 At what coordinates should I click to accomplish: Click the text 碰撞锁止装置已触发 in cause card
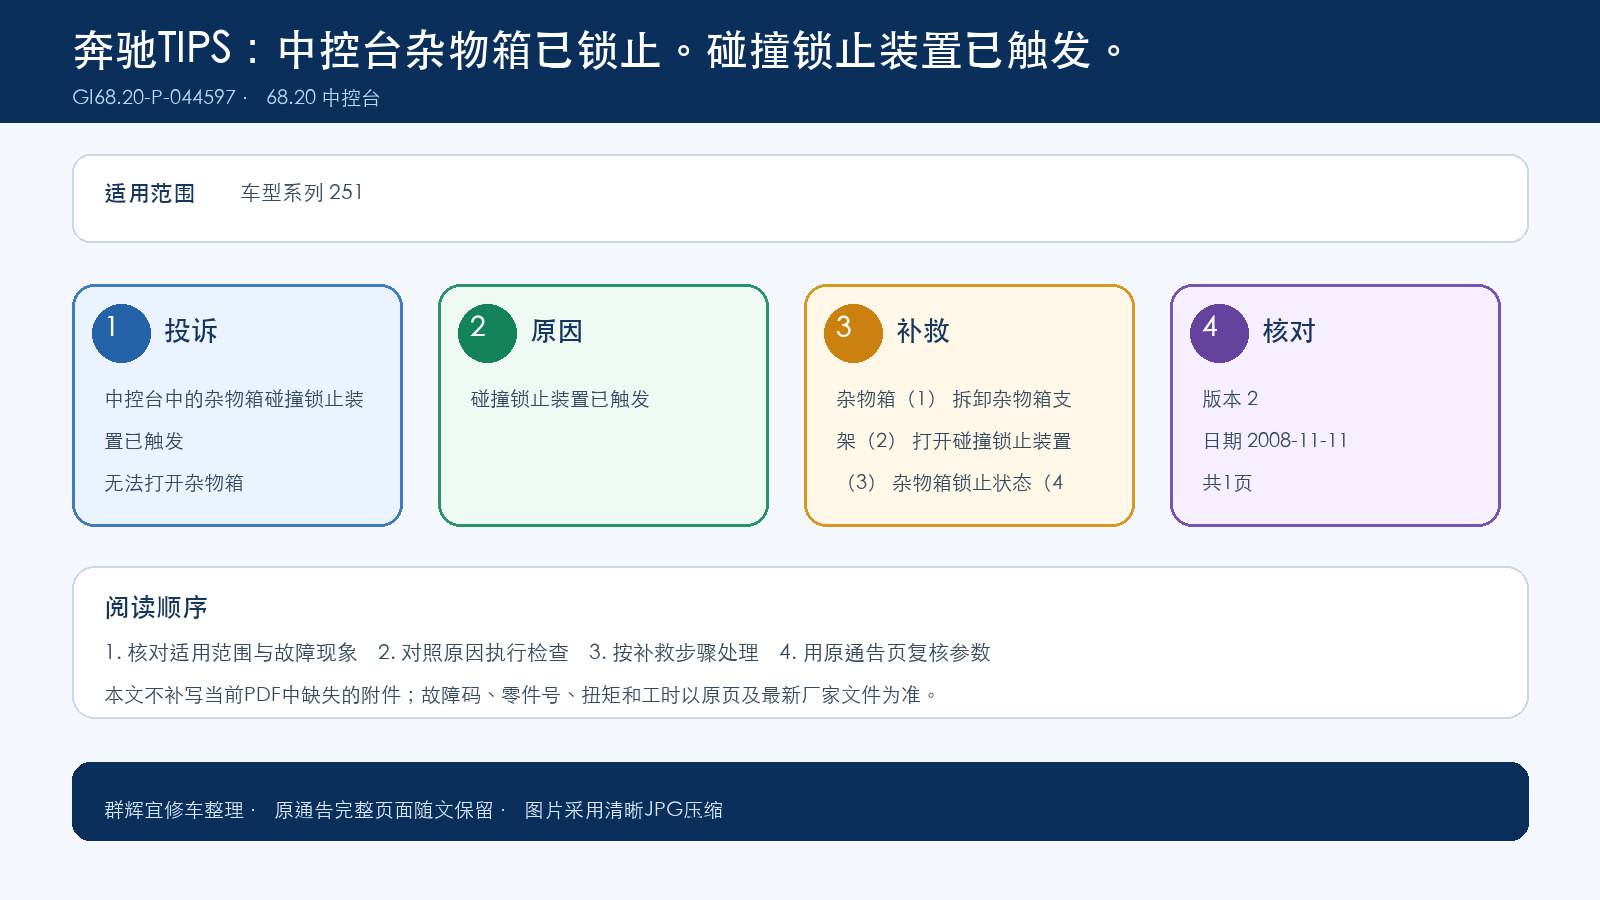pyautogui.click(x=560, y=399)
